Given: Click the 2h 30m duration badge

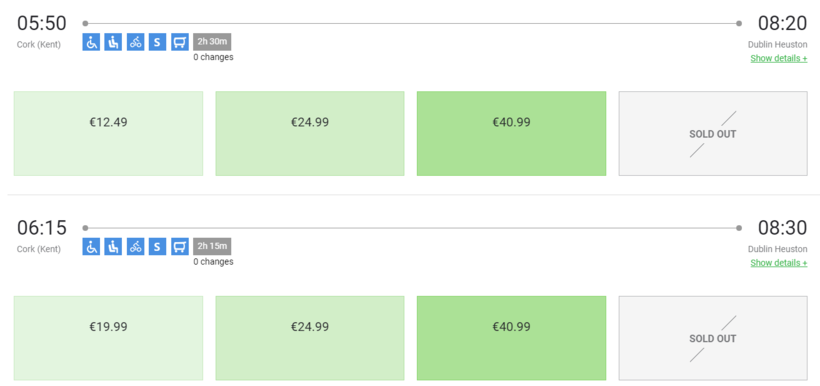Looking at the screenshot, I should (212, 42).
